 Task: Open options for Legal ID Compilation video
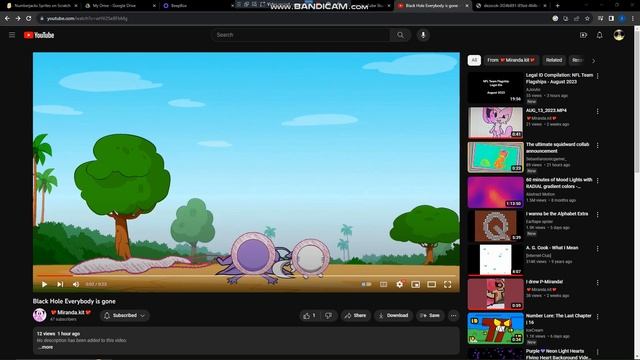pyautogui.click(x=598, y=76)
